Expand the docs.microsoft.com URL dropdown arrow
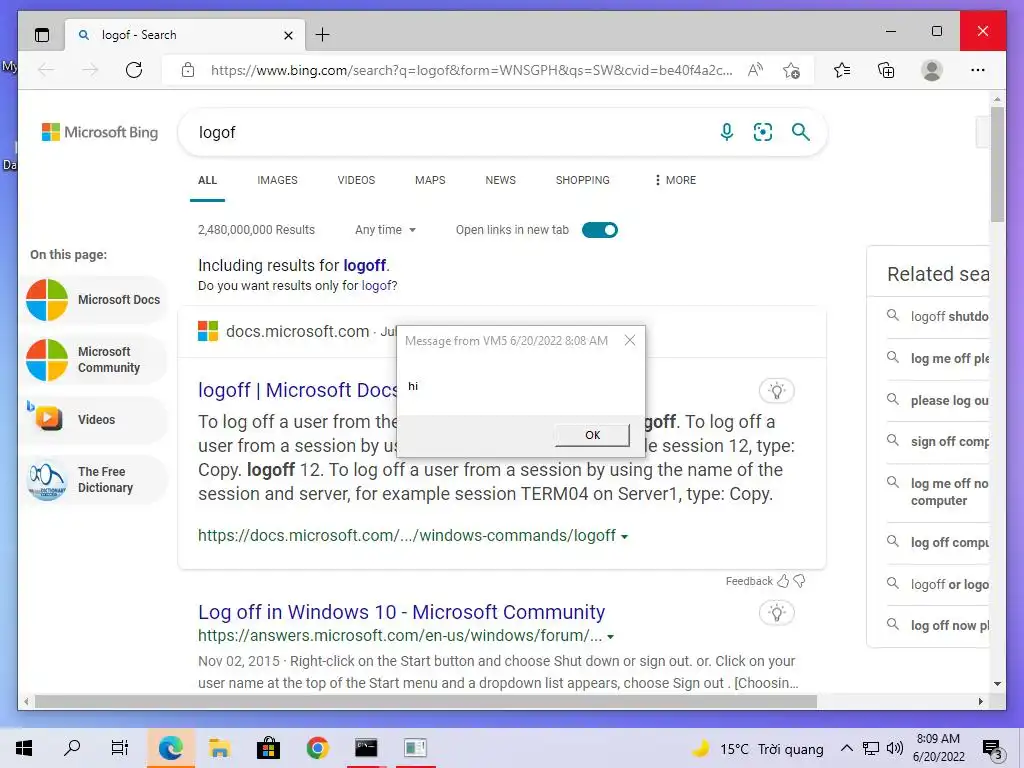 (624, 537)
